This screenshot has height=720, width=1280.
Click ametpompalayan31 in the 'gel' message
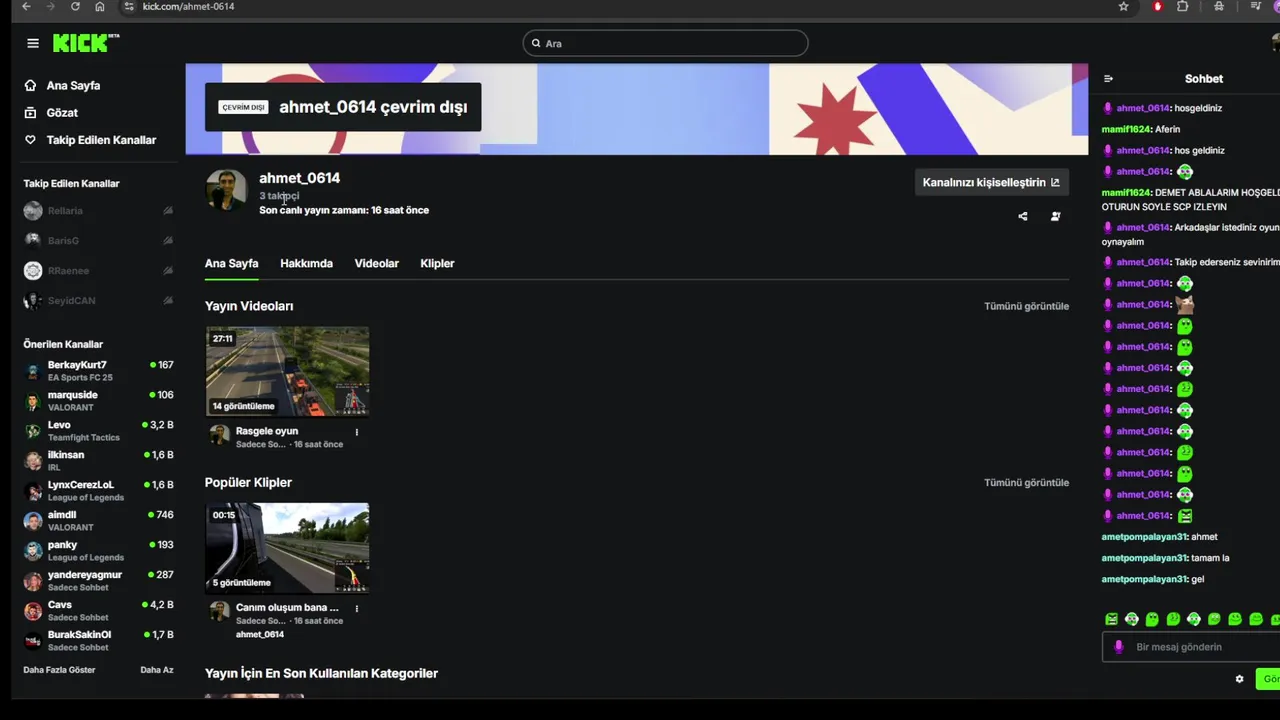[1144, 579]
